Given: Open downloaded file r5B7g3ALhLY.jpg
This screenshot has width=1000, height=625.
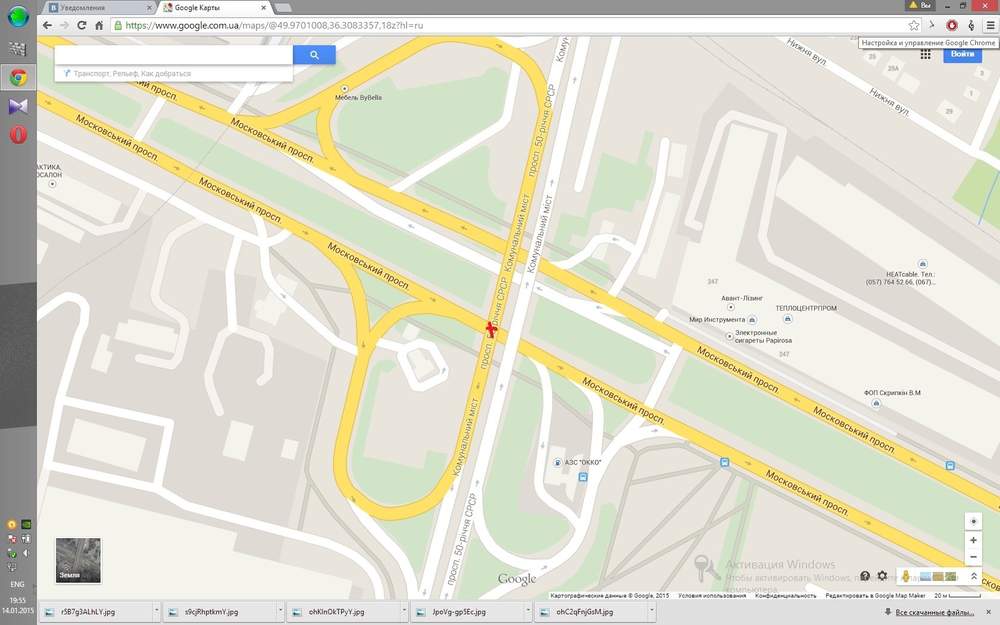Looking at the screenshot, I should [96, 612].
